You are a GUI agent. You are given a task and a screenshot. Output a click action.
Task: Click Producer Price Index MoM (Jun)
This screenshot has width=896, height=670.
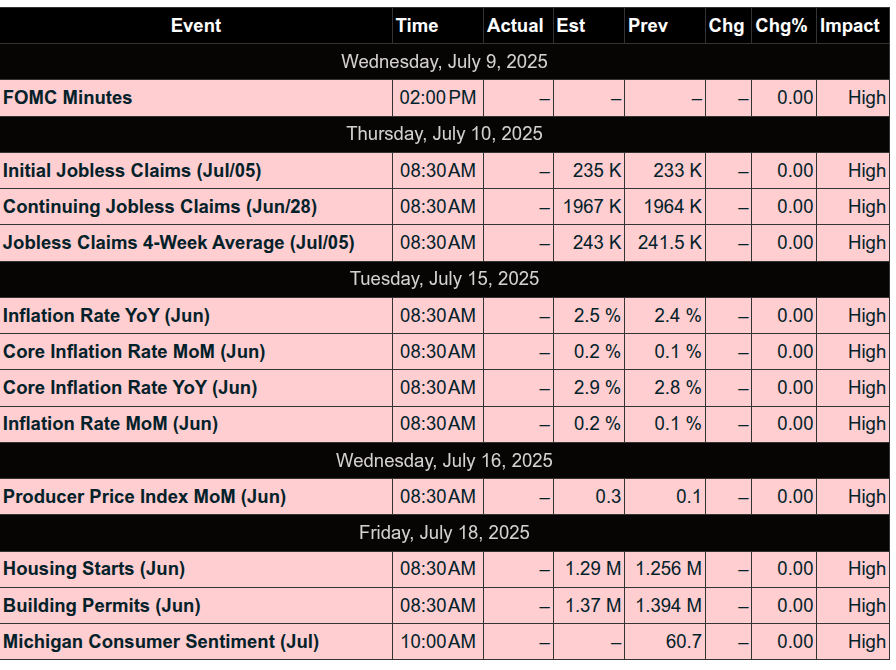144,497
